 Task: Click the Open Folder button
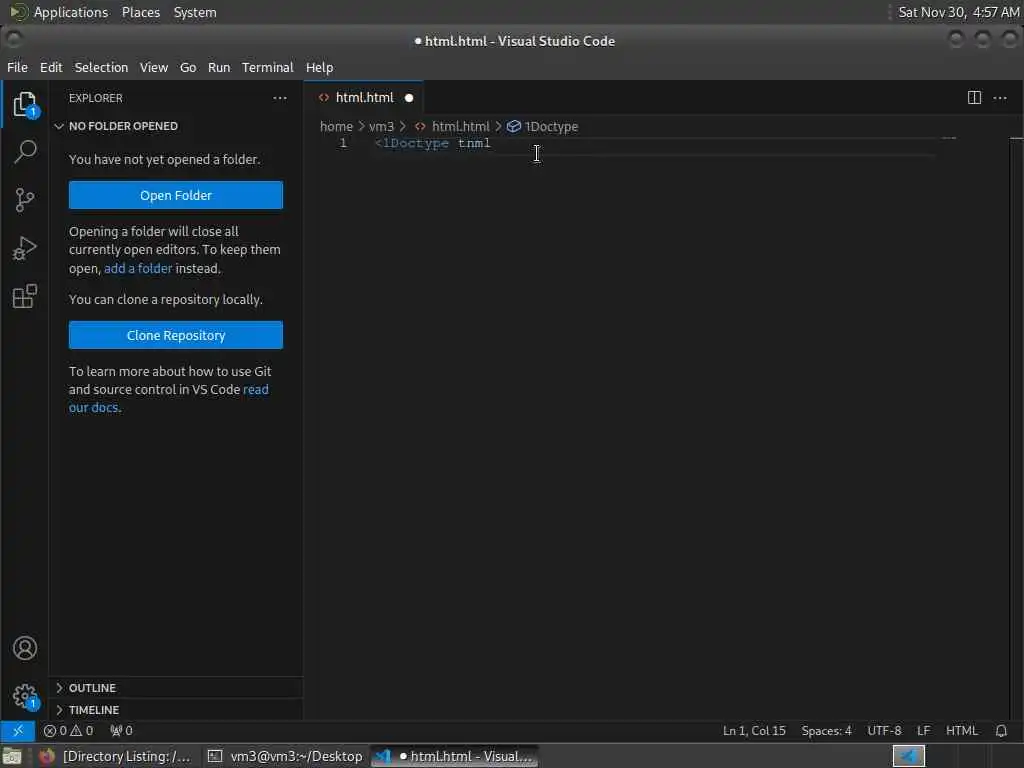point(176,195)
